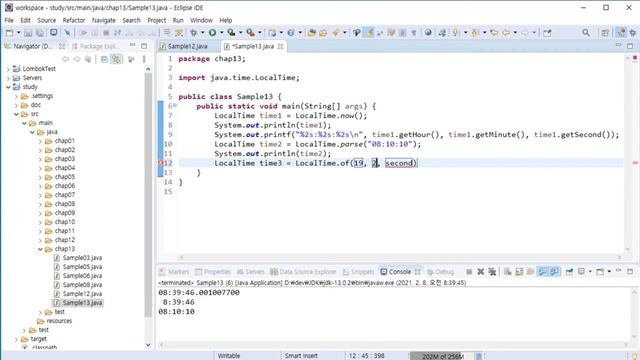Select Sample12.java file in Navigator tree

(x=82, y=294)
